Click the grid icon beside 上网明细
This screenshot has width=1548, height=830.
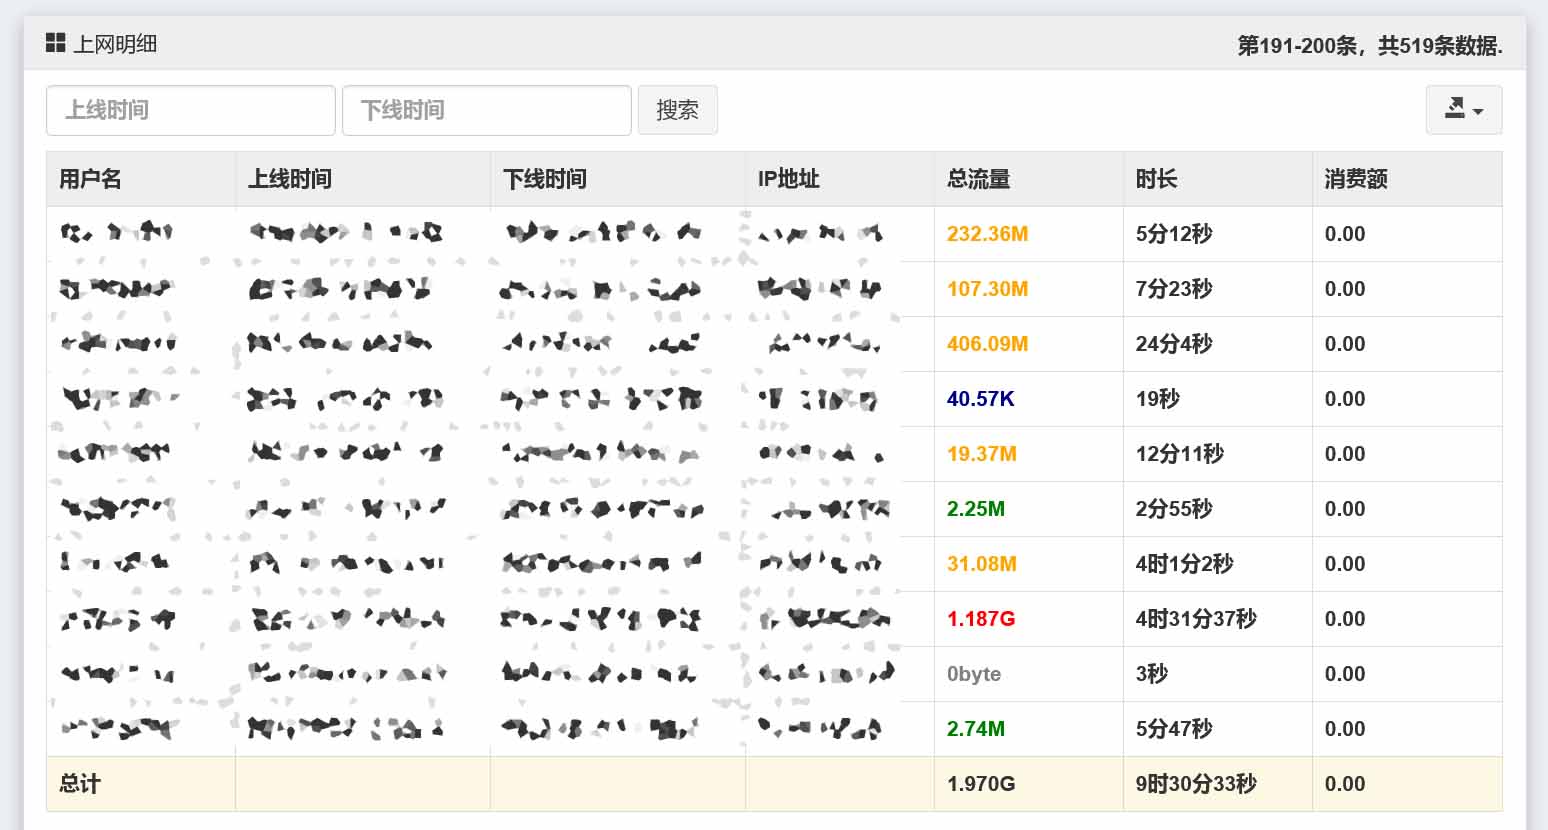coord(56,43)
